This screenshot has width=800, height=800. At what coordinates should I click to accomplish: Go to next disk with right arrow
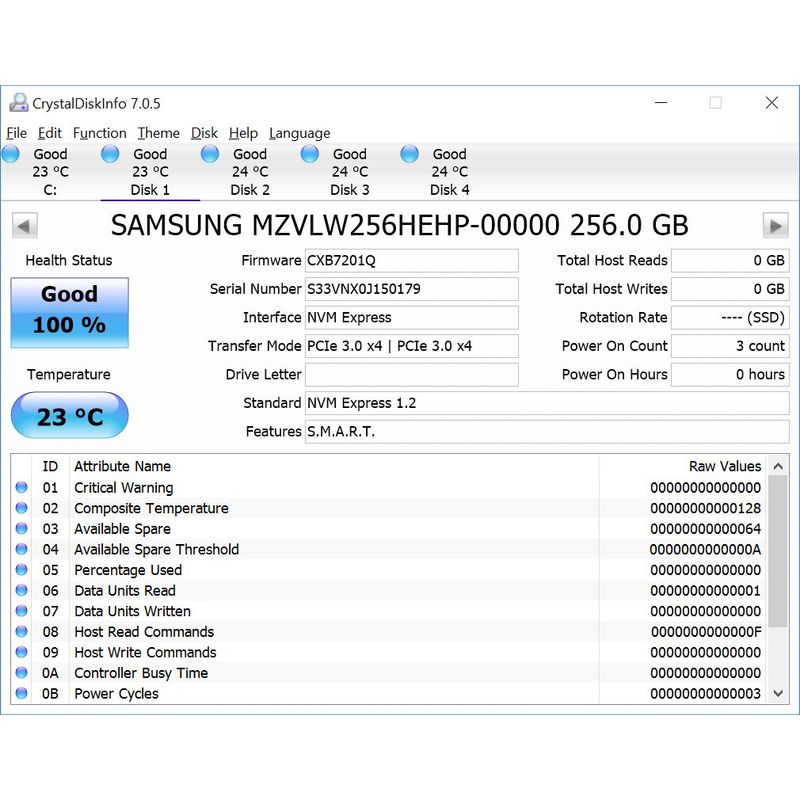coord(776,226)
